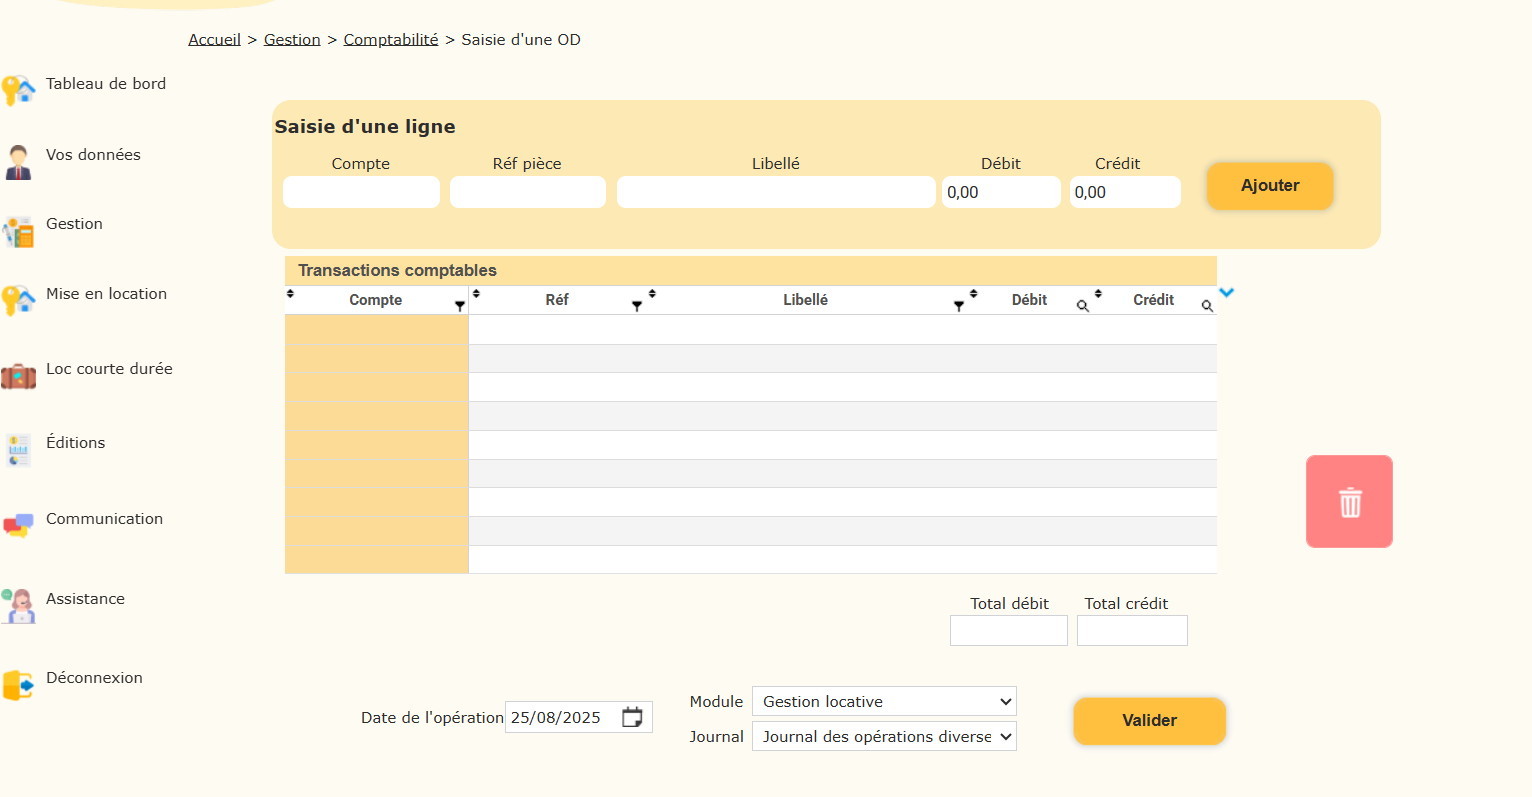Image resolution: width=1532 pixels, height=797 pixels.
Task: Expand the blue chevron beside the table header
Action: (1227, 293)
